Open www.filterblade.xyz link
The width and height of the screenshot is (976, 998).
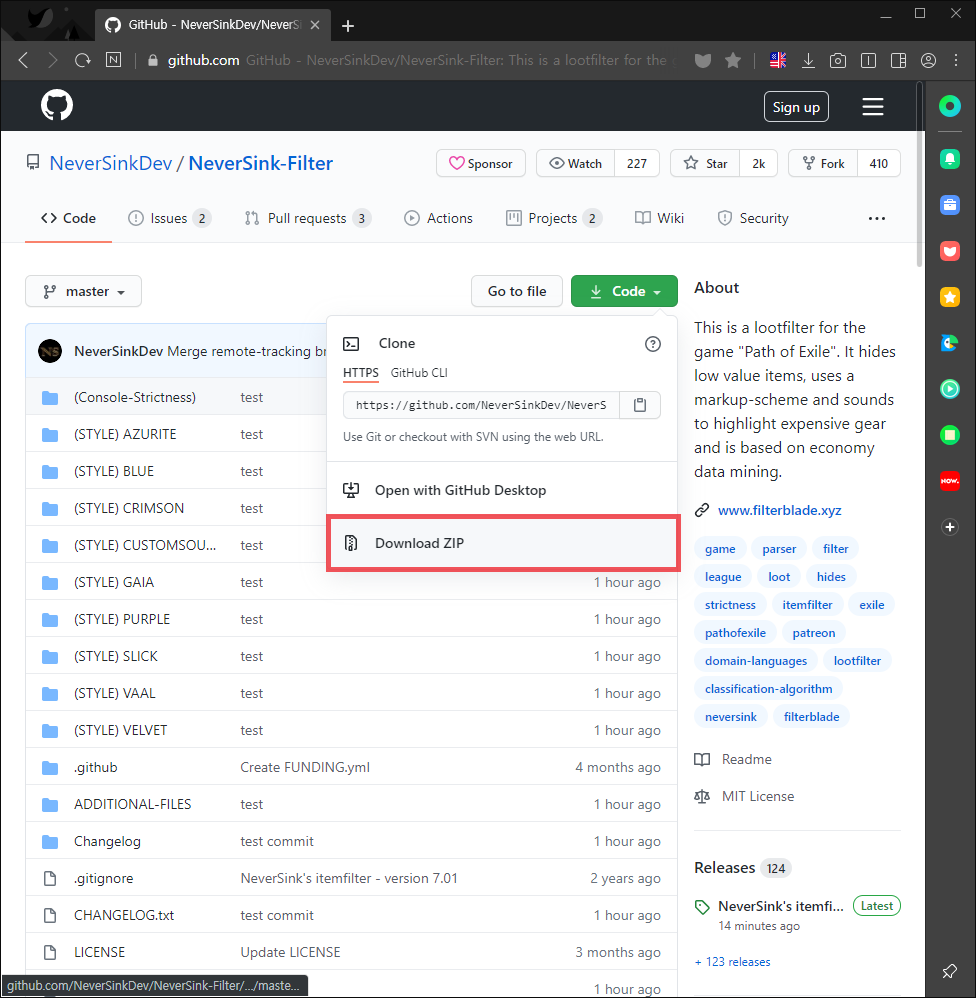pyautogui.click(x=779, y=510)
